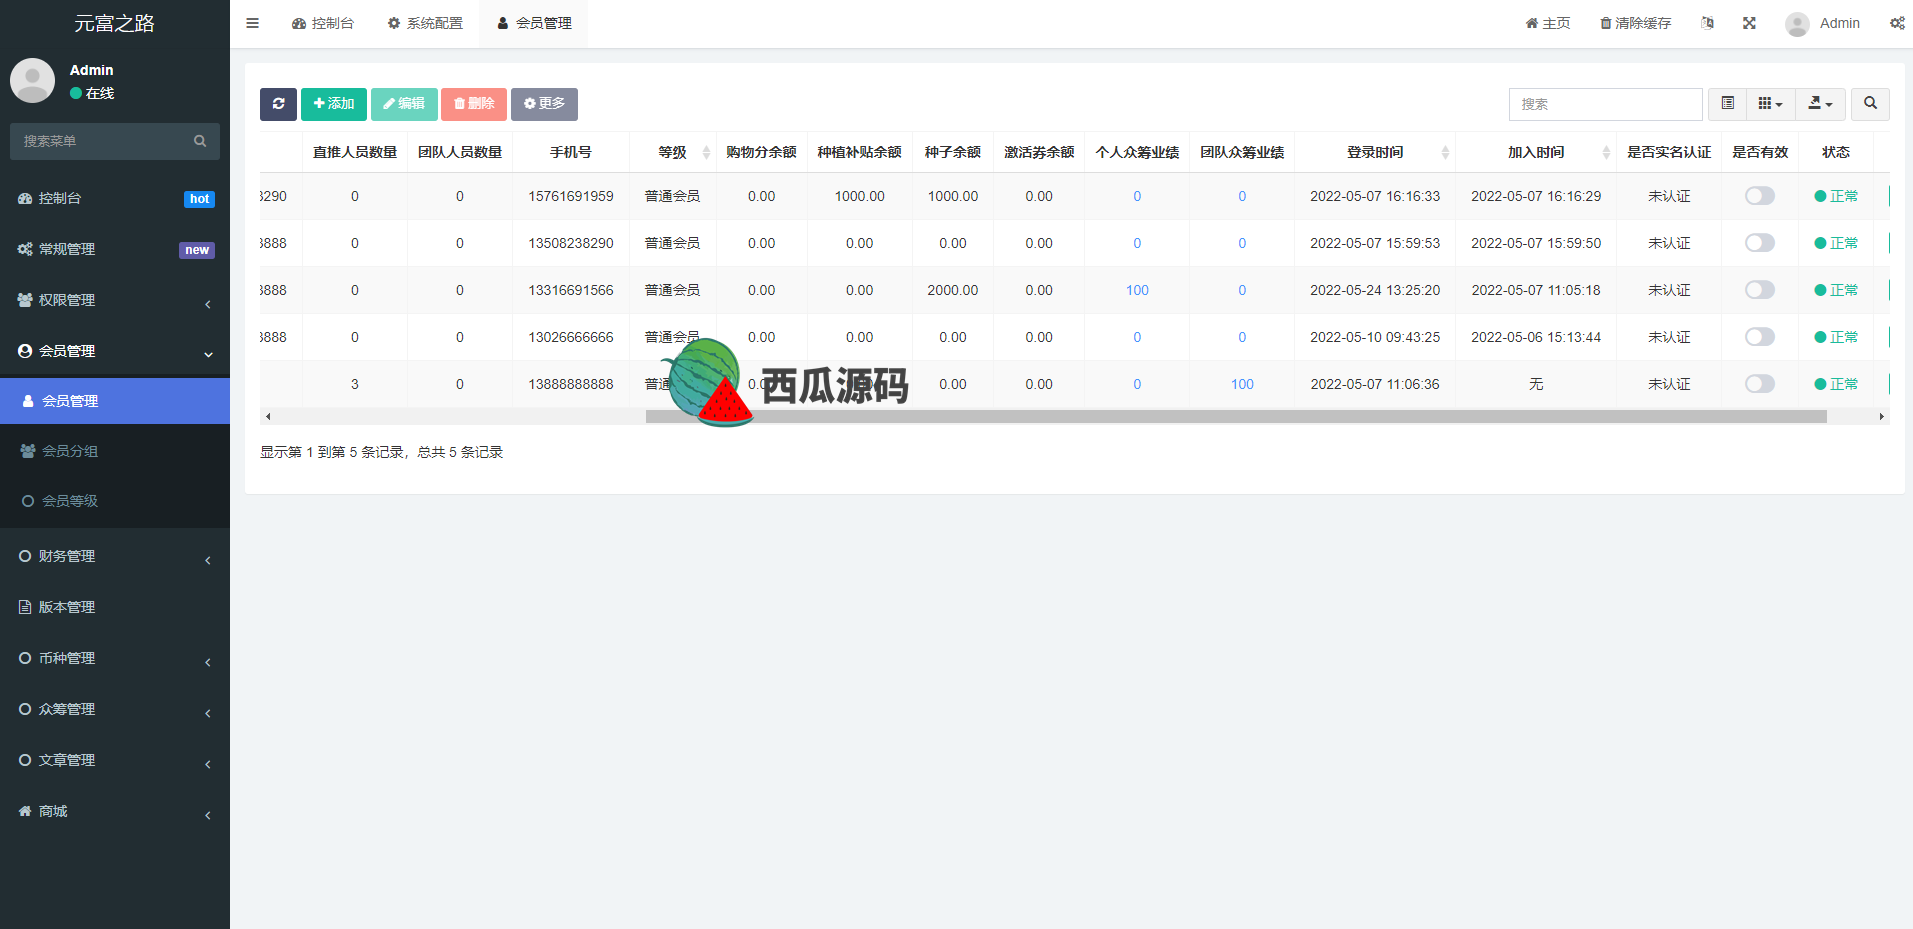Click the 删除 delete button
This screenshot has height=929, width=1913.
tap(474, 104)
